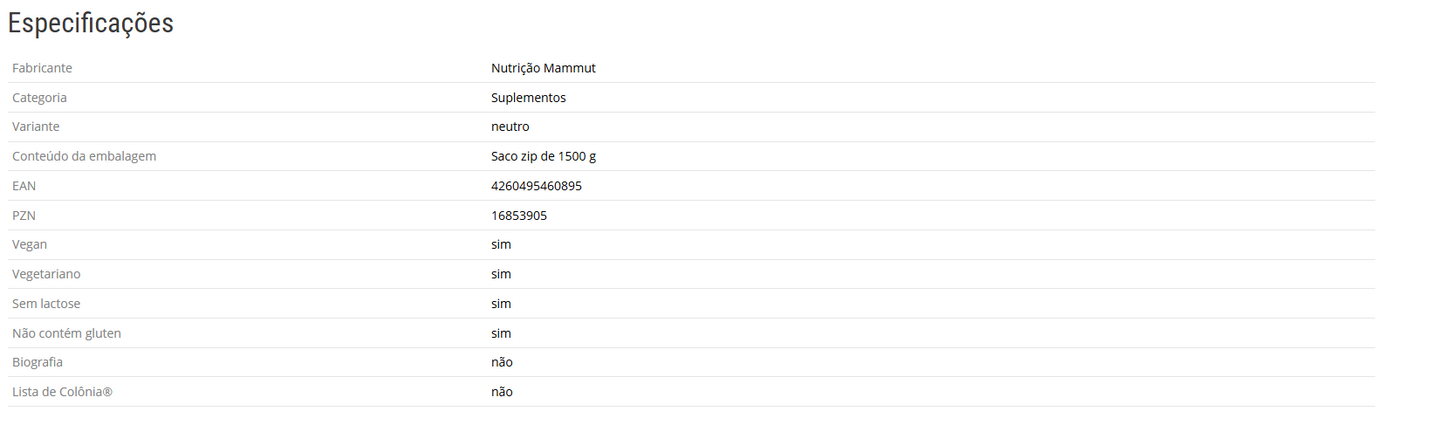Click the Sem lactose row label

(46, 303)
